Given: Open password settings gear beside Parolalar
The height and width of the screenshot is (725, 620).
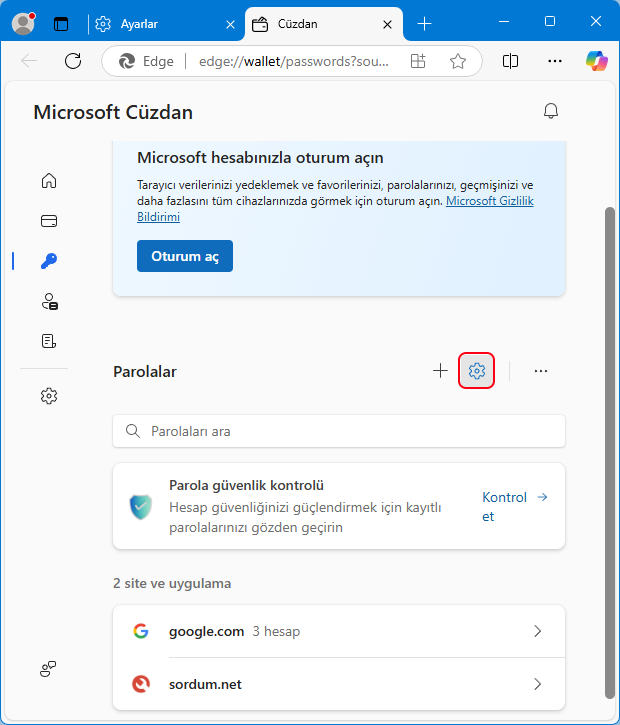Looking at the screenshot, I should tap(477, 371).
